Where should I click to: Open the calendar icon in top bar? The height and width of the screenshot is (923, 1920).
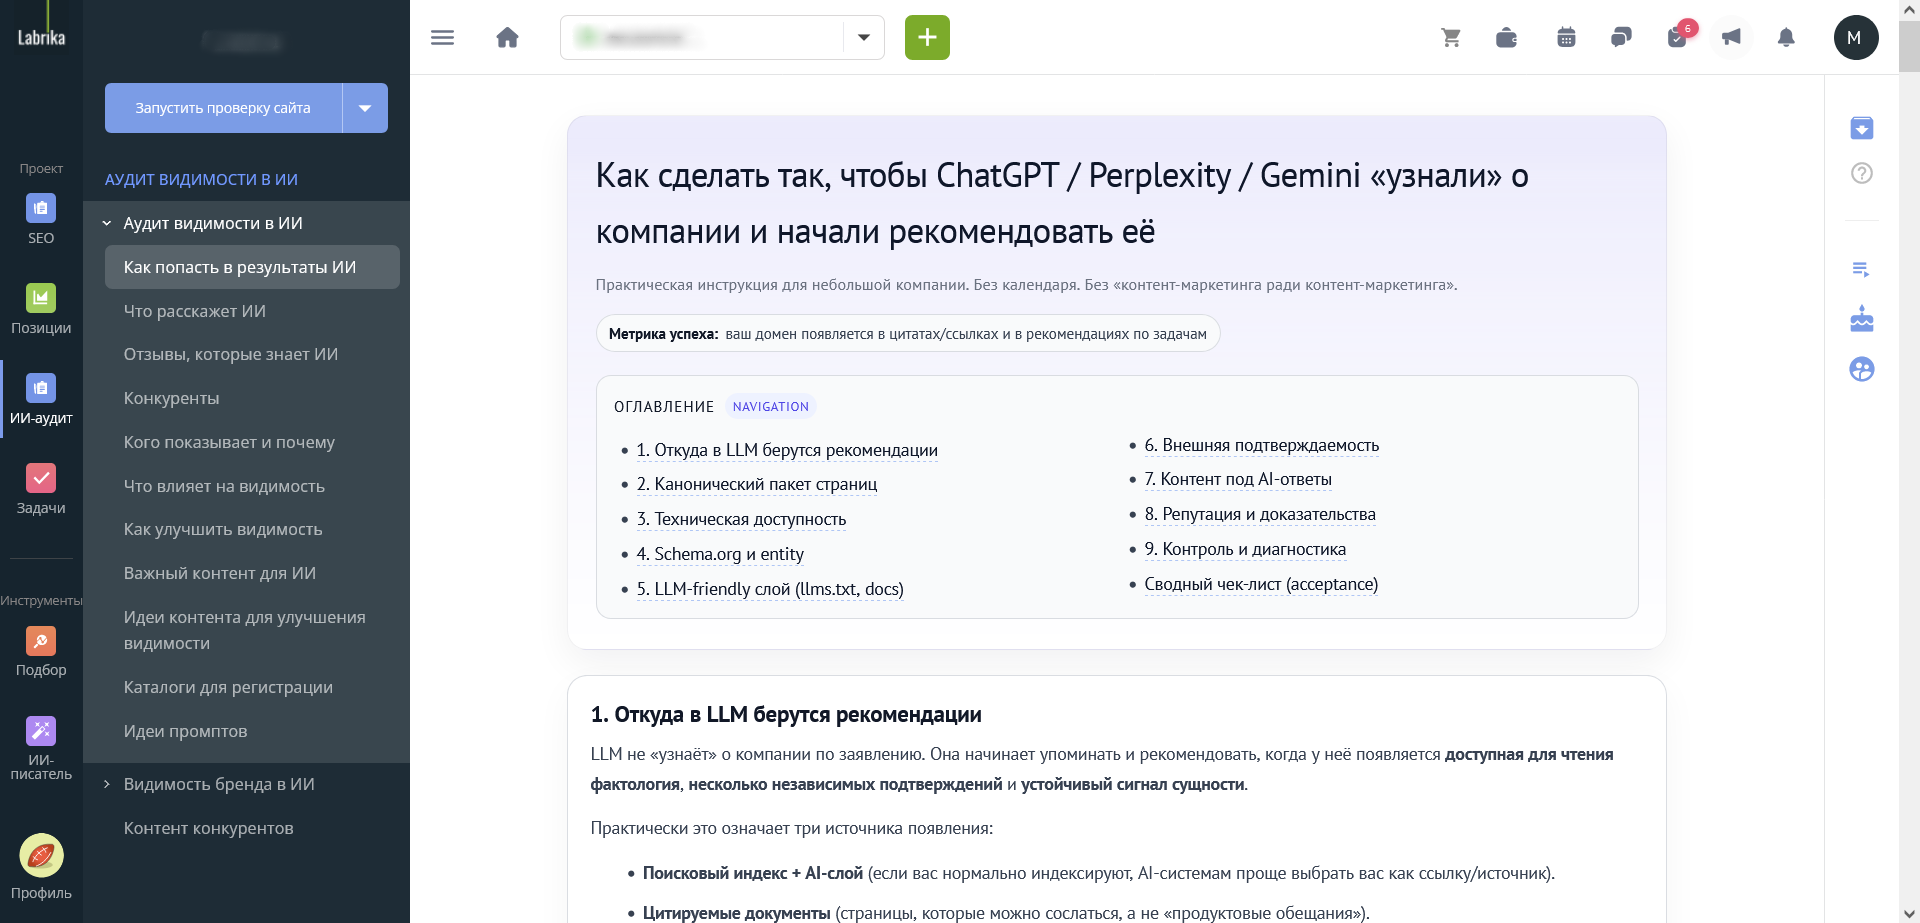1566,38
